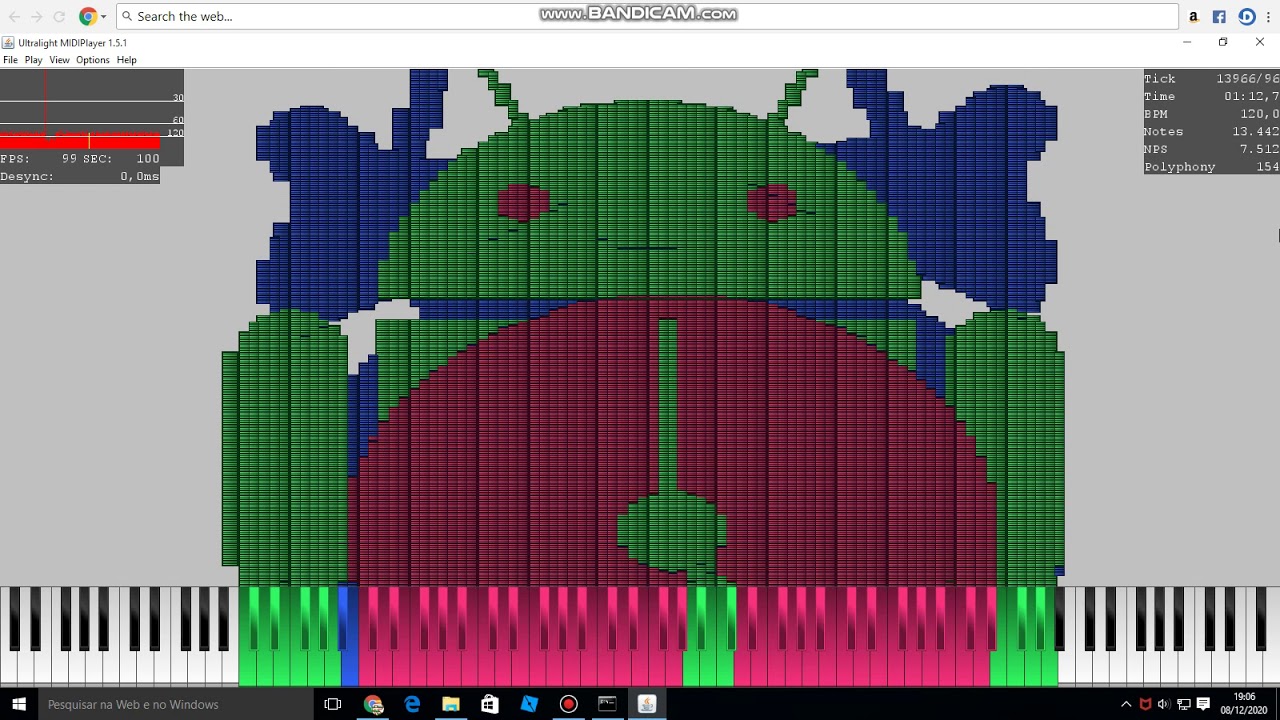Open the Options menu
This screenshot has width=1280, height=720.
pos(93,60)
